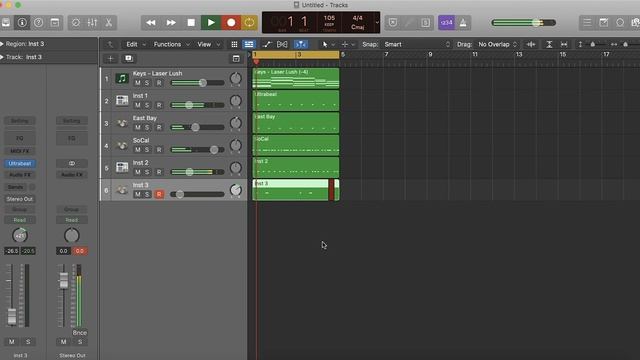The height and width of the screenshot is (360, 640).
Task: Click the Bnce bounce button
Action: click(79, 333)
